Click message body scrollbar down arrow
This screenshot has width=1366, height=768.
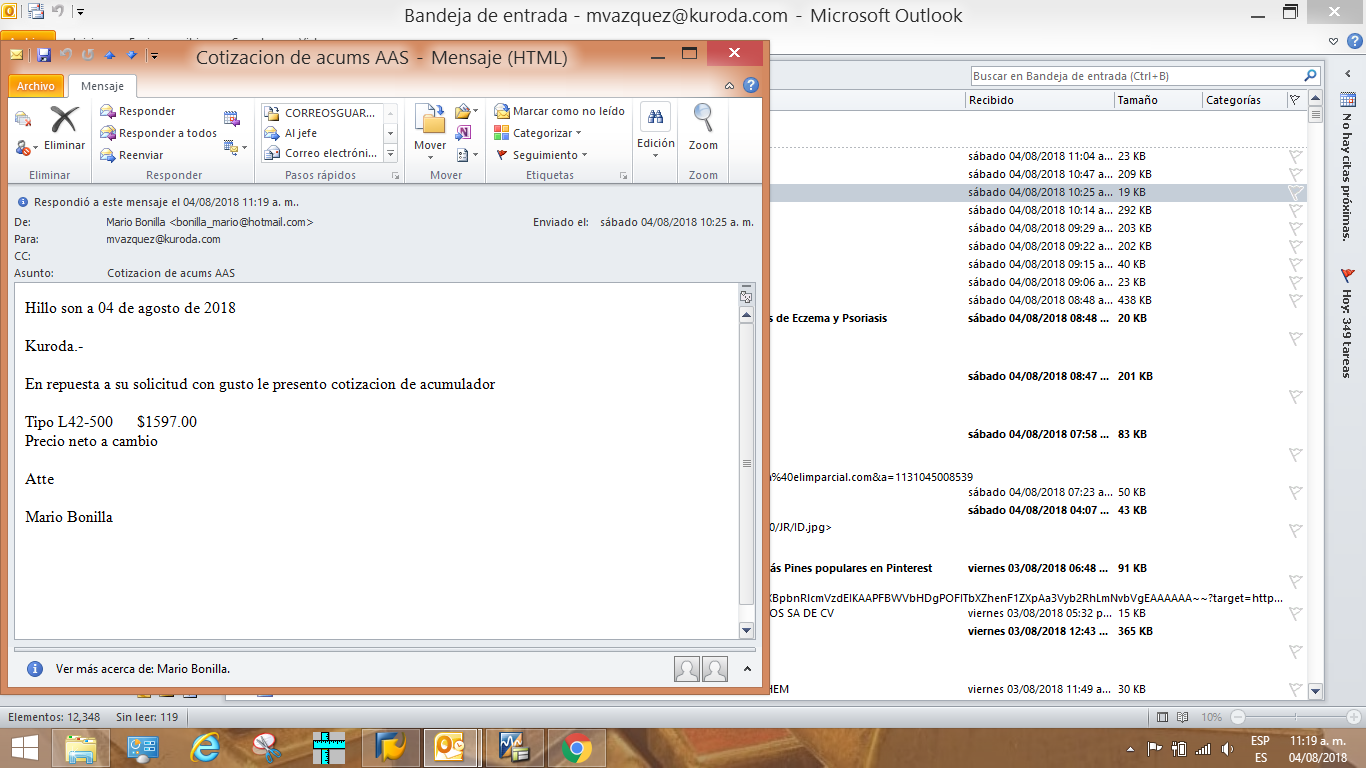pos(746,630)
